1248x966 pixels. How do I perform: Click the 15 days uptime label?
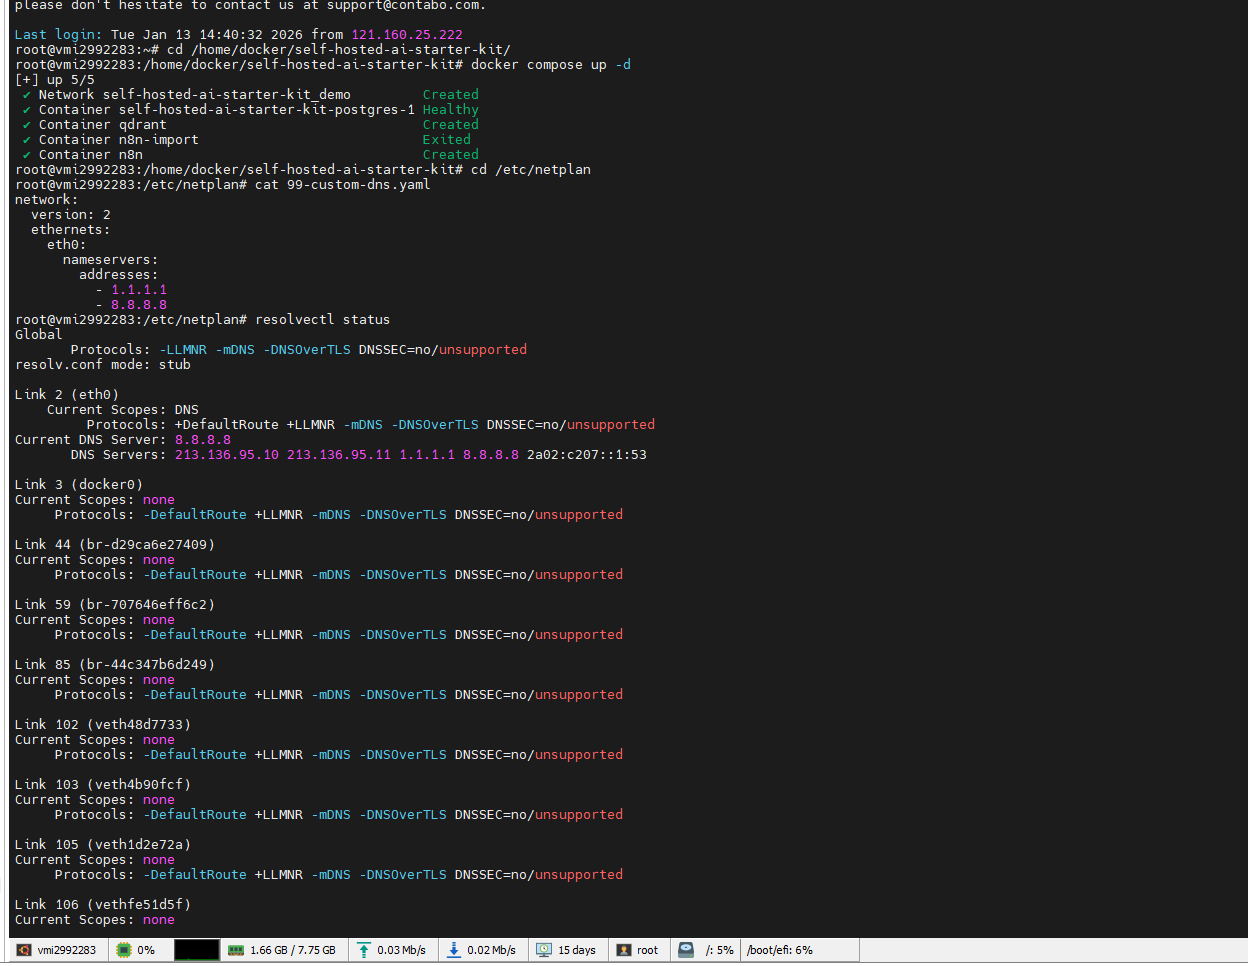577,950
